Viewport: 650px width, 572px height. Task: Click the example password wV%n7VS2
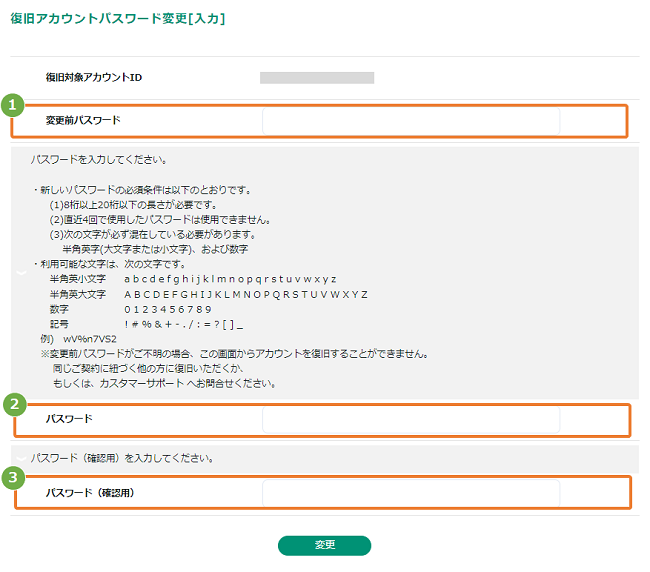(90, 339)
